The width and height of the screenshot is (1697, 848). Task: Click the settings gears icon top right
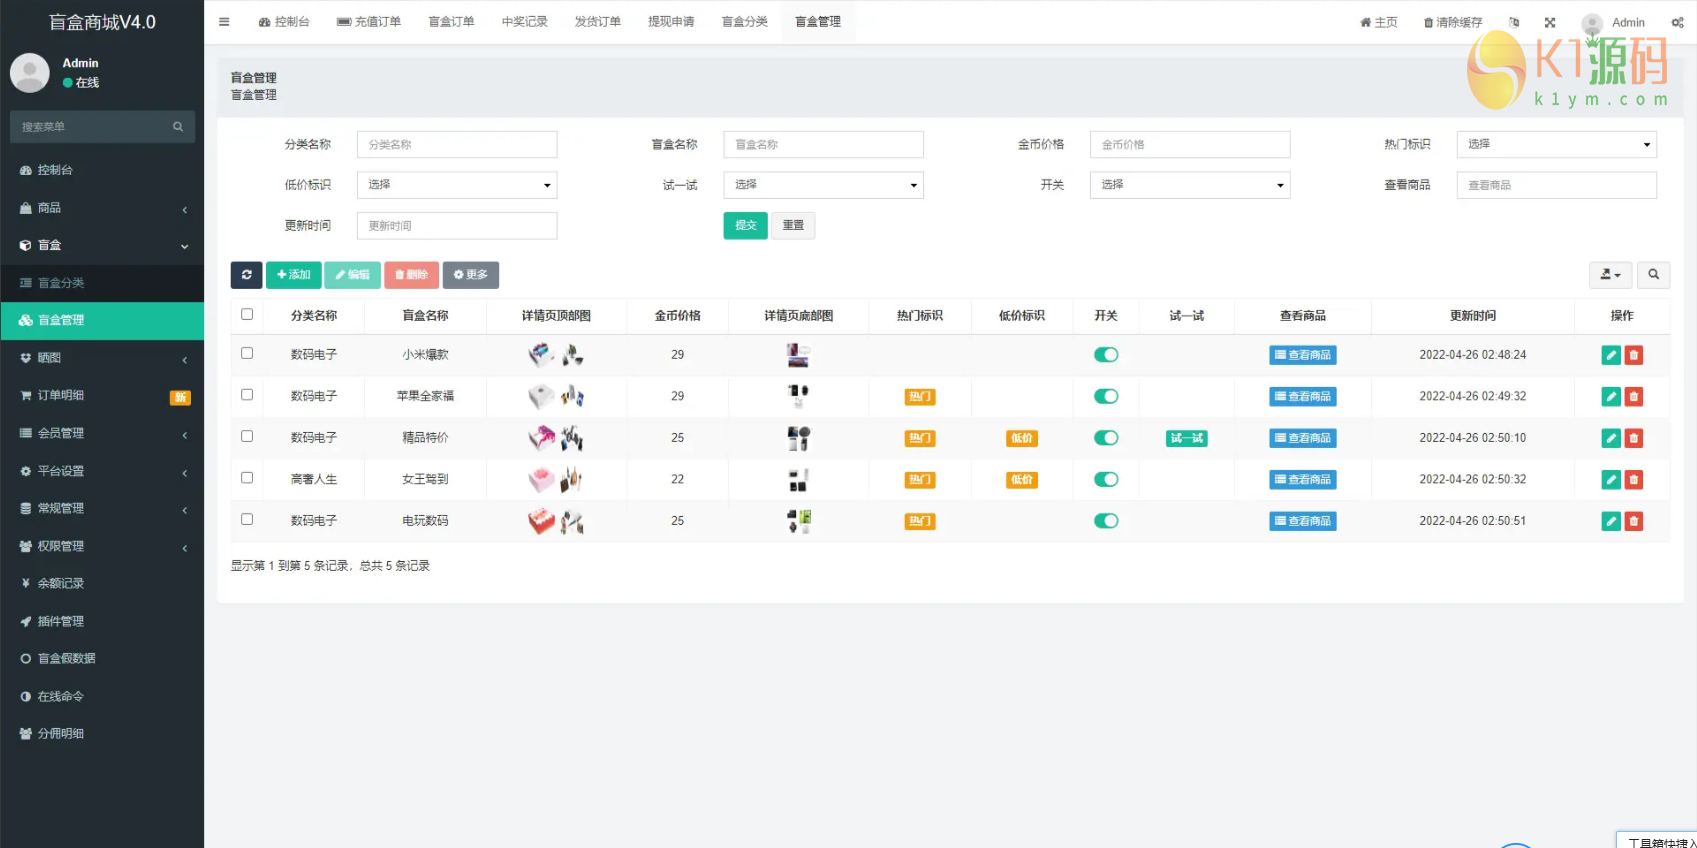tap(1677, 22)
